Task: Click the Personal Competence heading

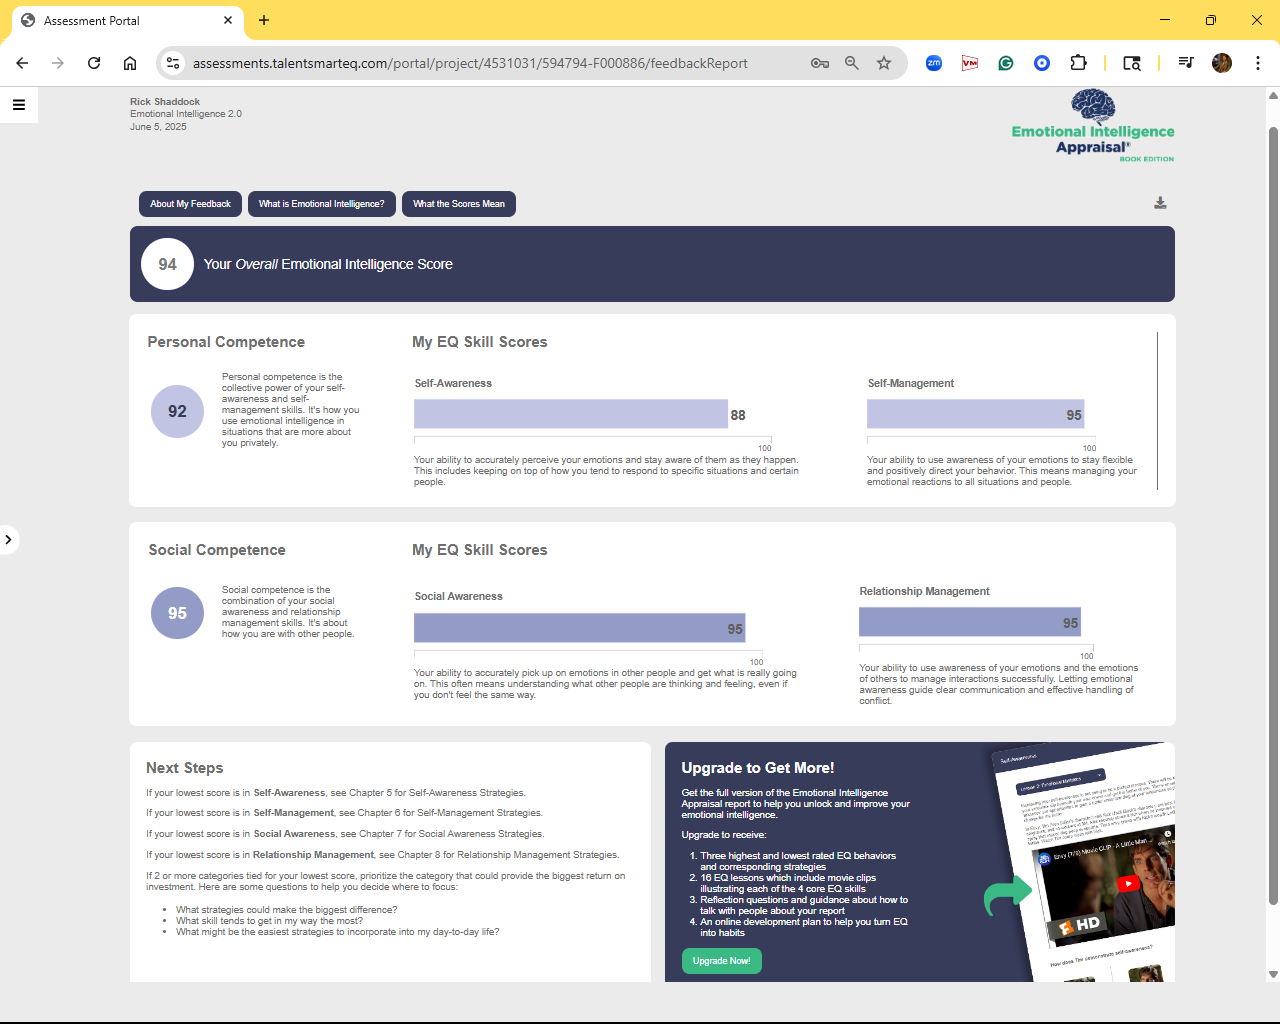Action: click(x=226, y=342)
